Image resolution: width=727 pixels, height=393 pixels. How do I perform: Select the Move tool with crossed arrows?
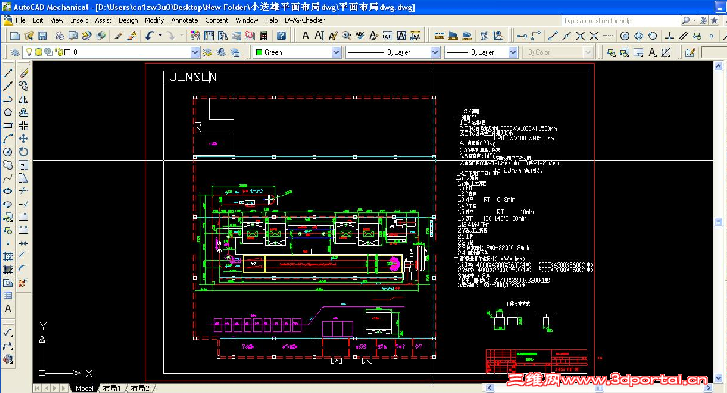coord(23,138)
